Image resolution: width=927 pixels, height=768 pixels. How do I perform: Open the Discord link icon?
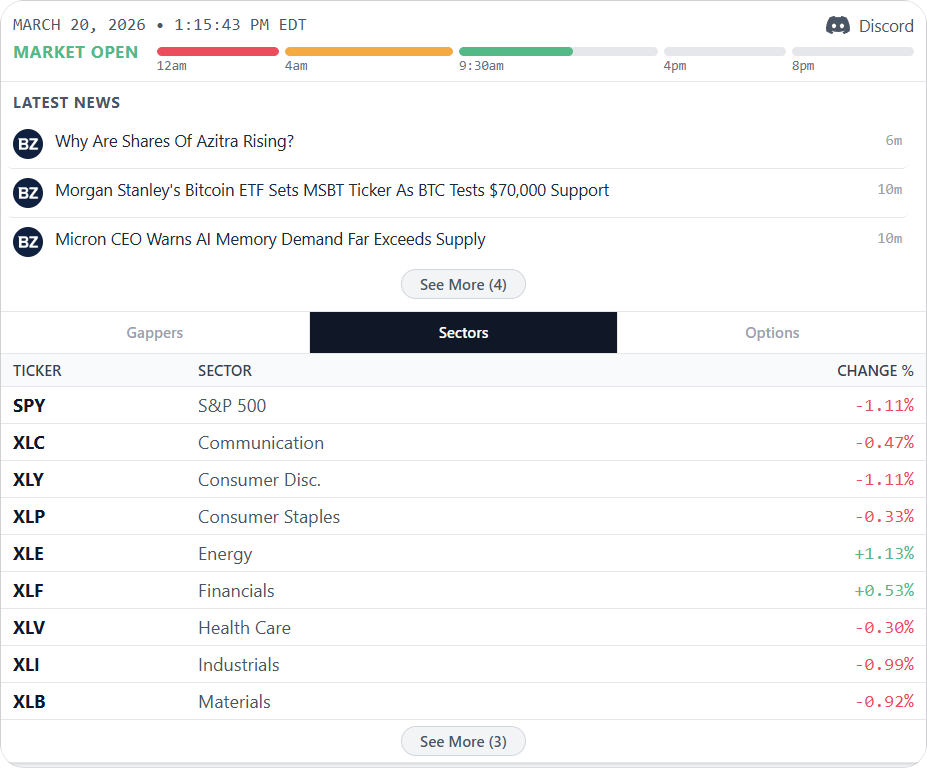point(838,25)
